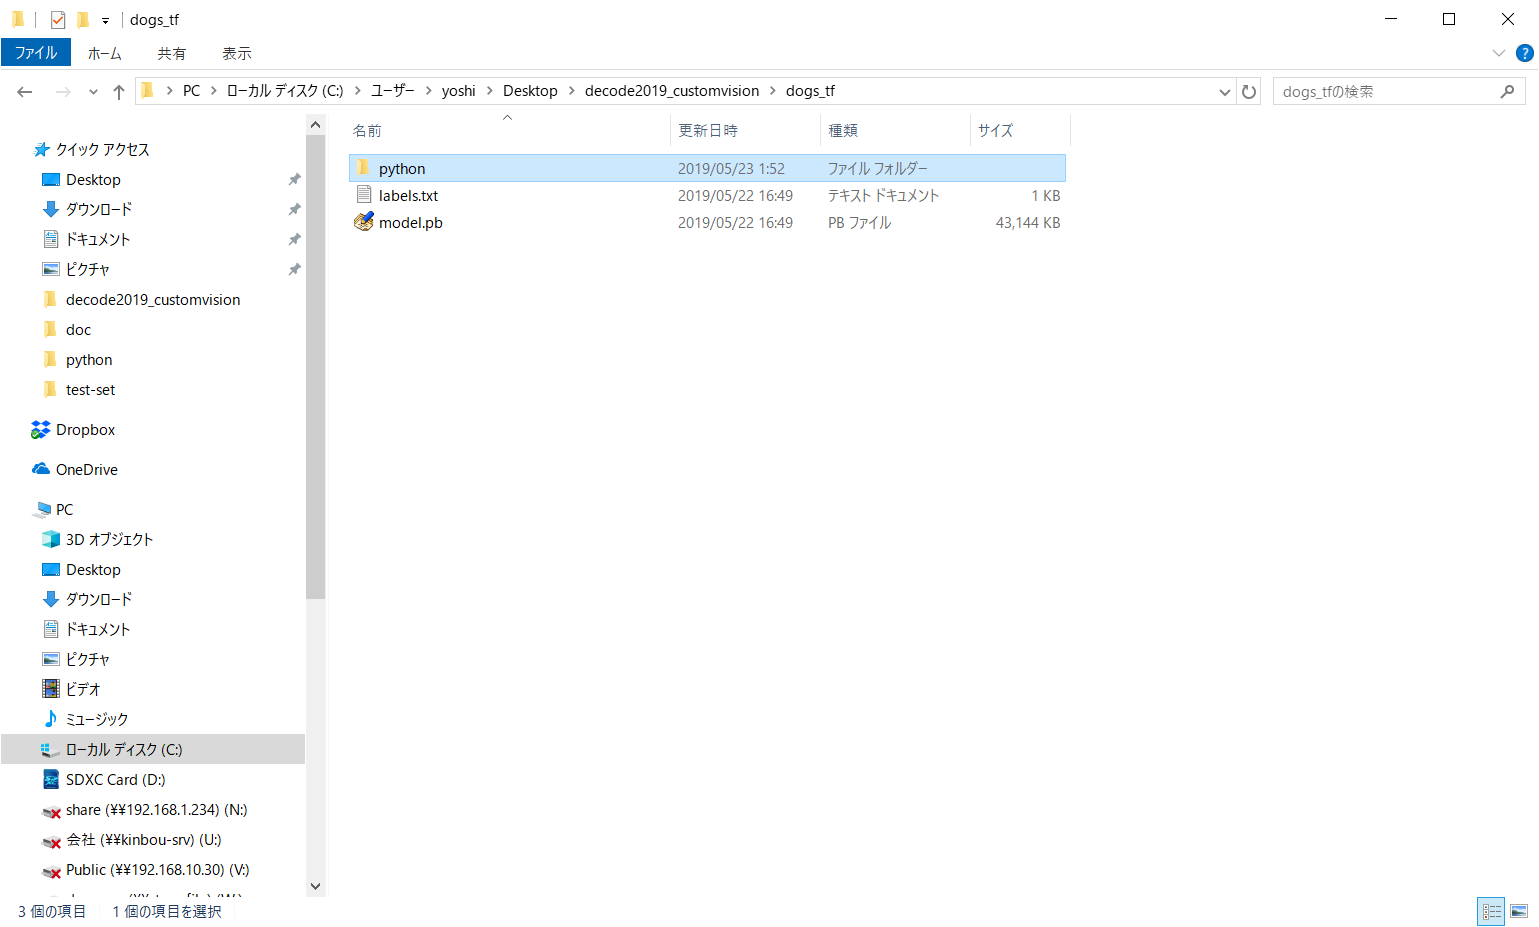Open 3D オブジェクト under PC
Screen dimensions: 1539x927
point(109,540)
